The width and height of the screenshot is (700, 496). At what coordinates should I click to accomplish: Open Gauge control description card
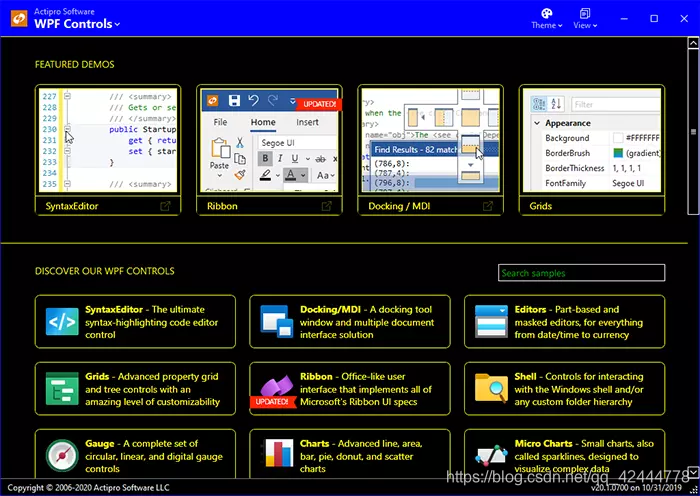click(x=135, y=454)
